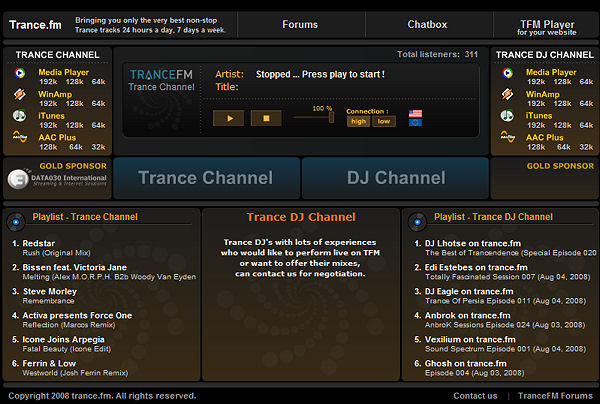This screenshot has height=404, width=600.
Task: Select Trance Channel iTunes 128k stream
Action: tap(74, 125)
